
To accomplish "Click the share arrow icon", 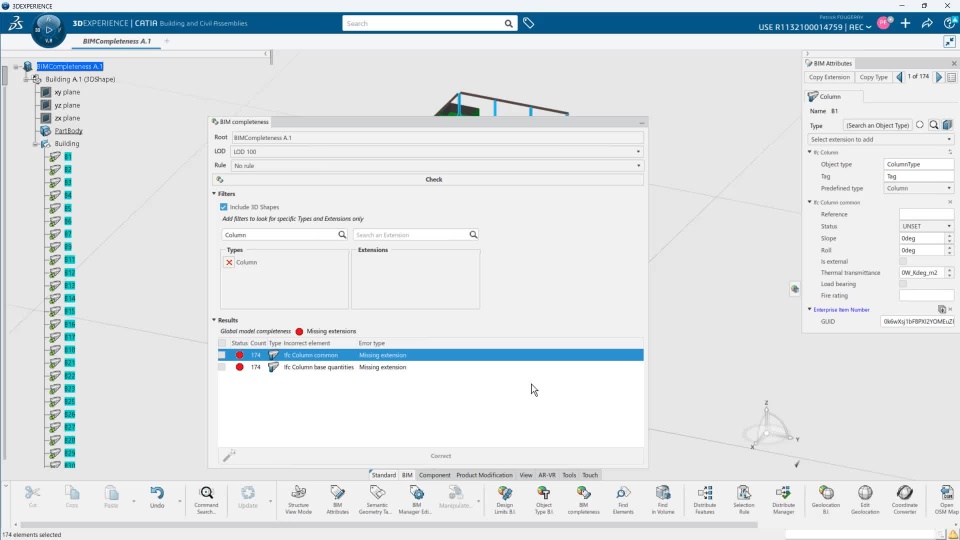I will (927, 23).
